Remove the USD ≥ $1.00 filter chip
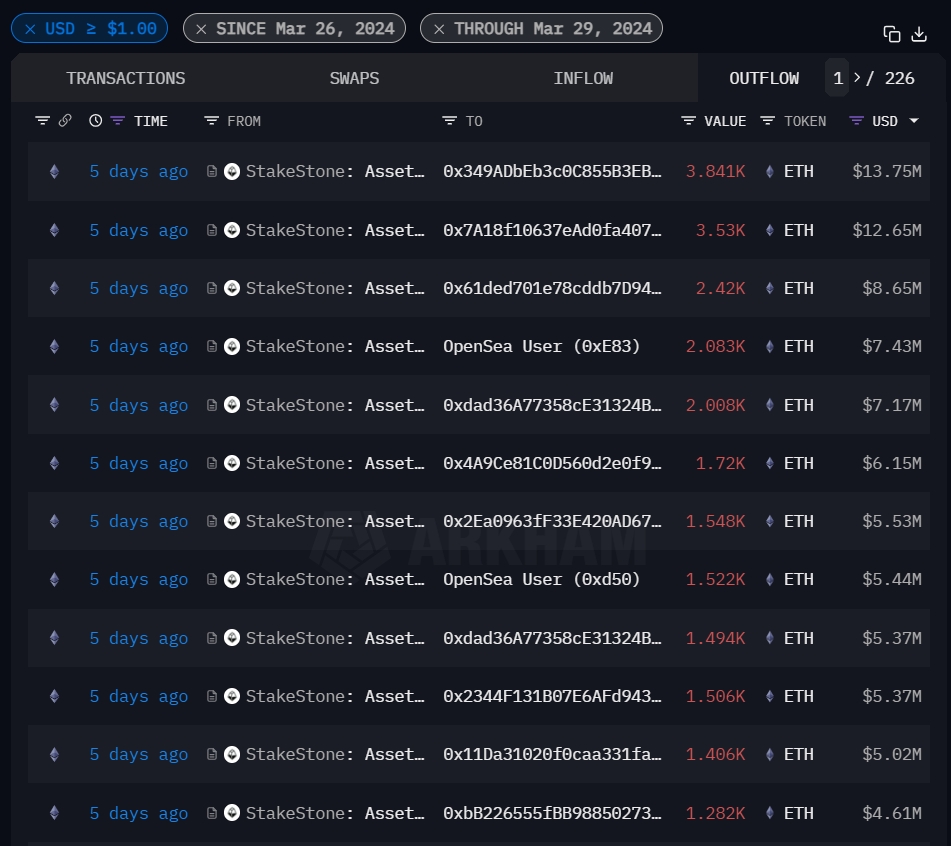The image size is (951, 846). click(x=30, y=29)
